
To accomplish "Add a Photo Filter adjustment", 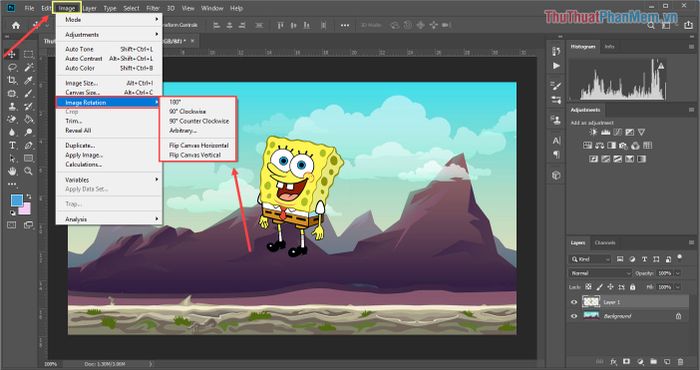I will [624, 146].
